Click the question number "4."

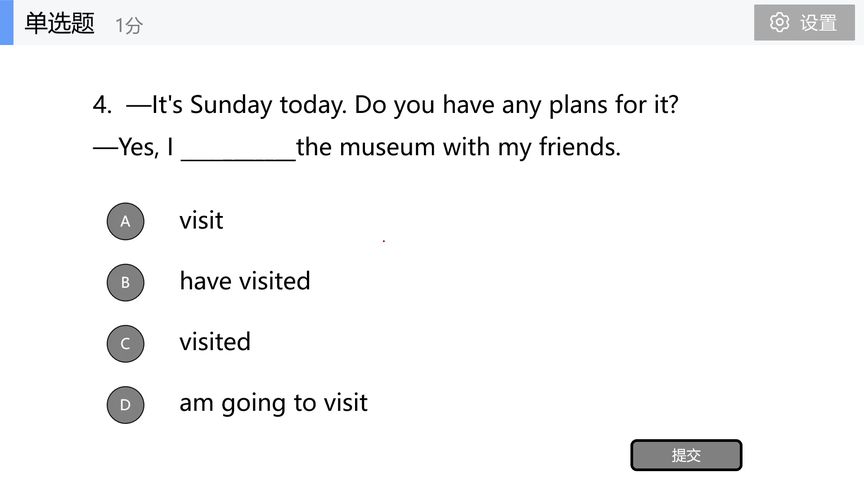[102, 105]
